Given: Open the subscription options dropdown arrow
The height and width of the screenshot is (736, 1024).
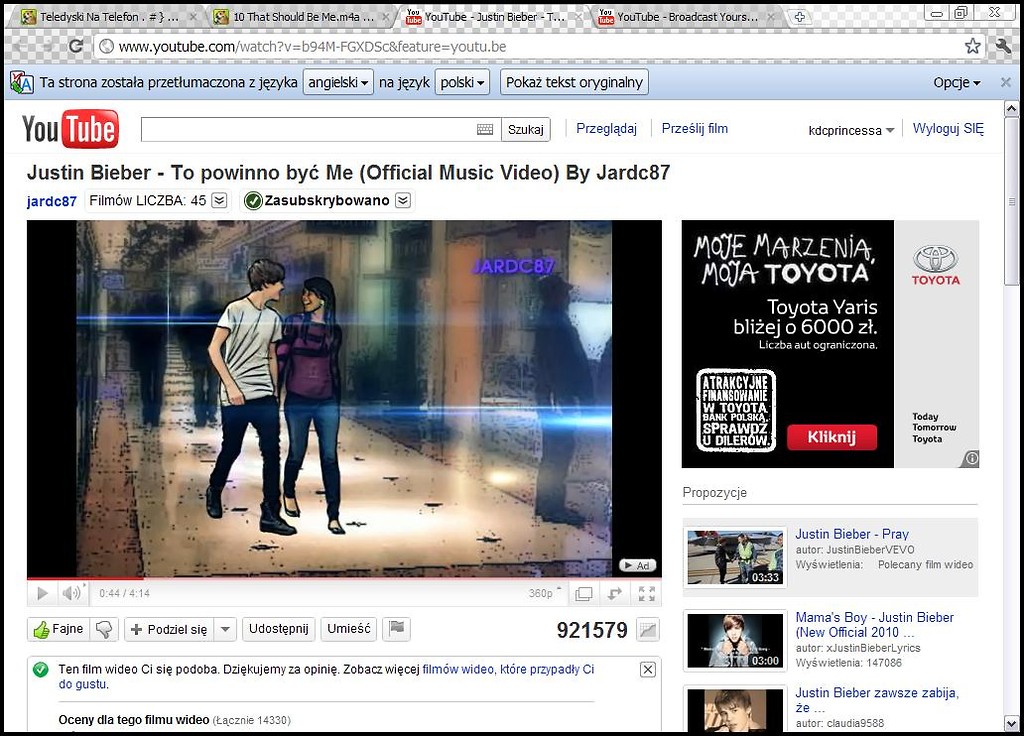Looking at the screenshot, I should pos(404,200).
